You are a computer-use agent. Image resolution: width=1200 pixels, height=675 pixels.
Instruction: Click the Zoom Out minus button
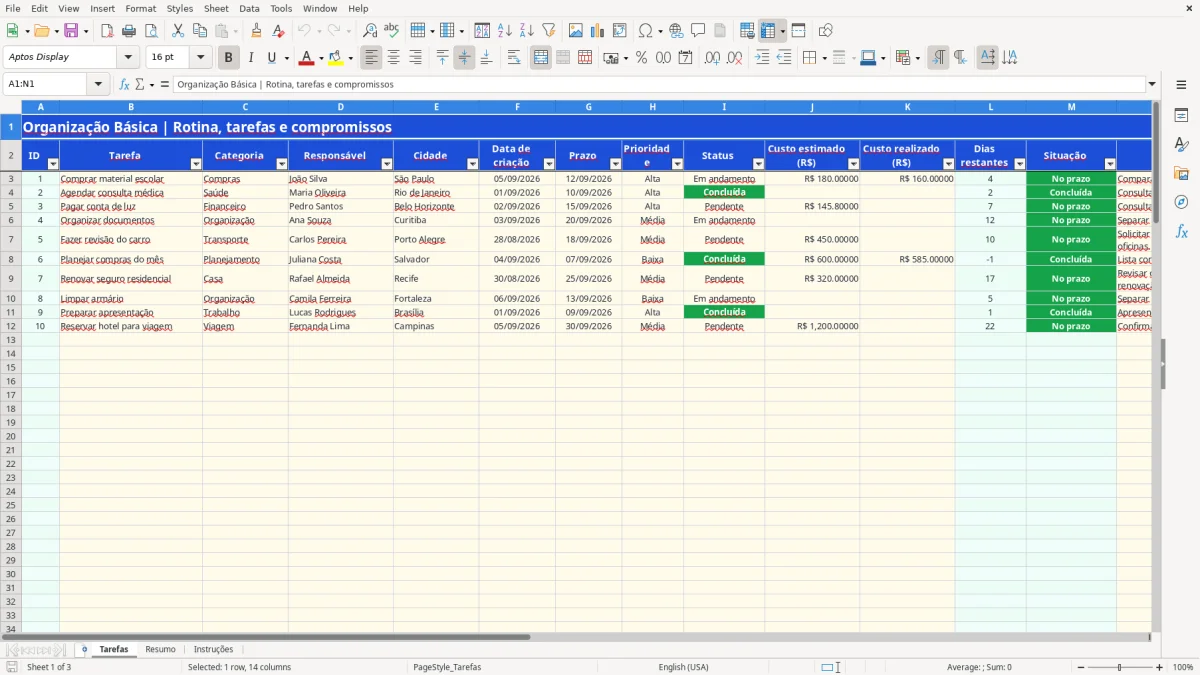pos(1081,667)
